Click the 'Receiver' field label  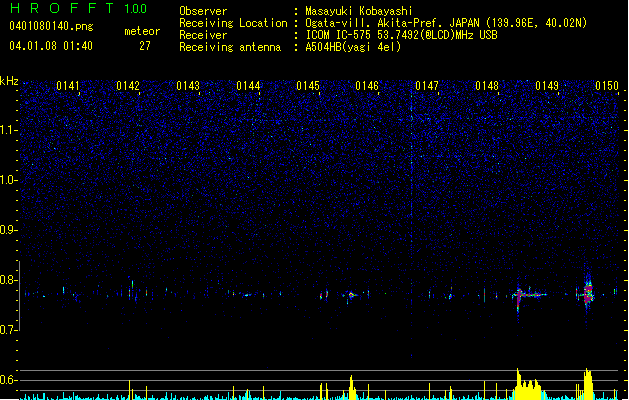click(x=203, y=35)
